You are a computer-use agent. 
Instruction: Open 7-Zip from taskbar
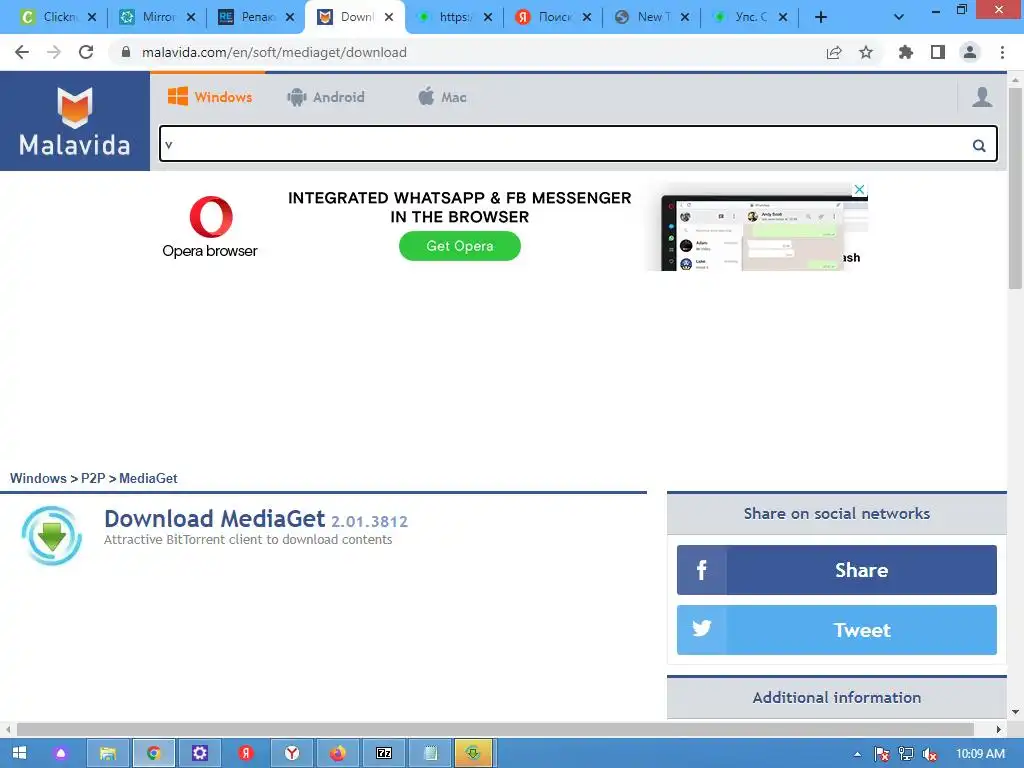click(384, 753)
